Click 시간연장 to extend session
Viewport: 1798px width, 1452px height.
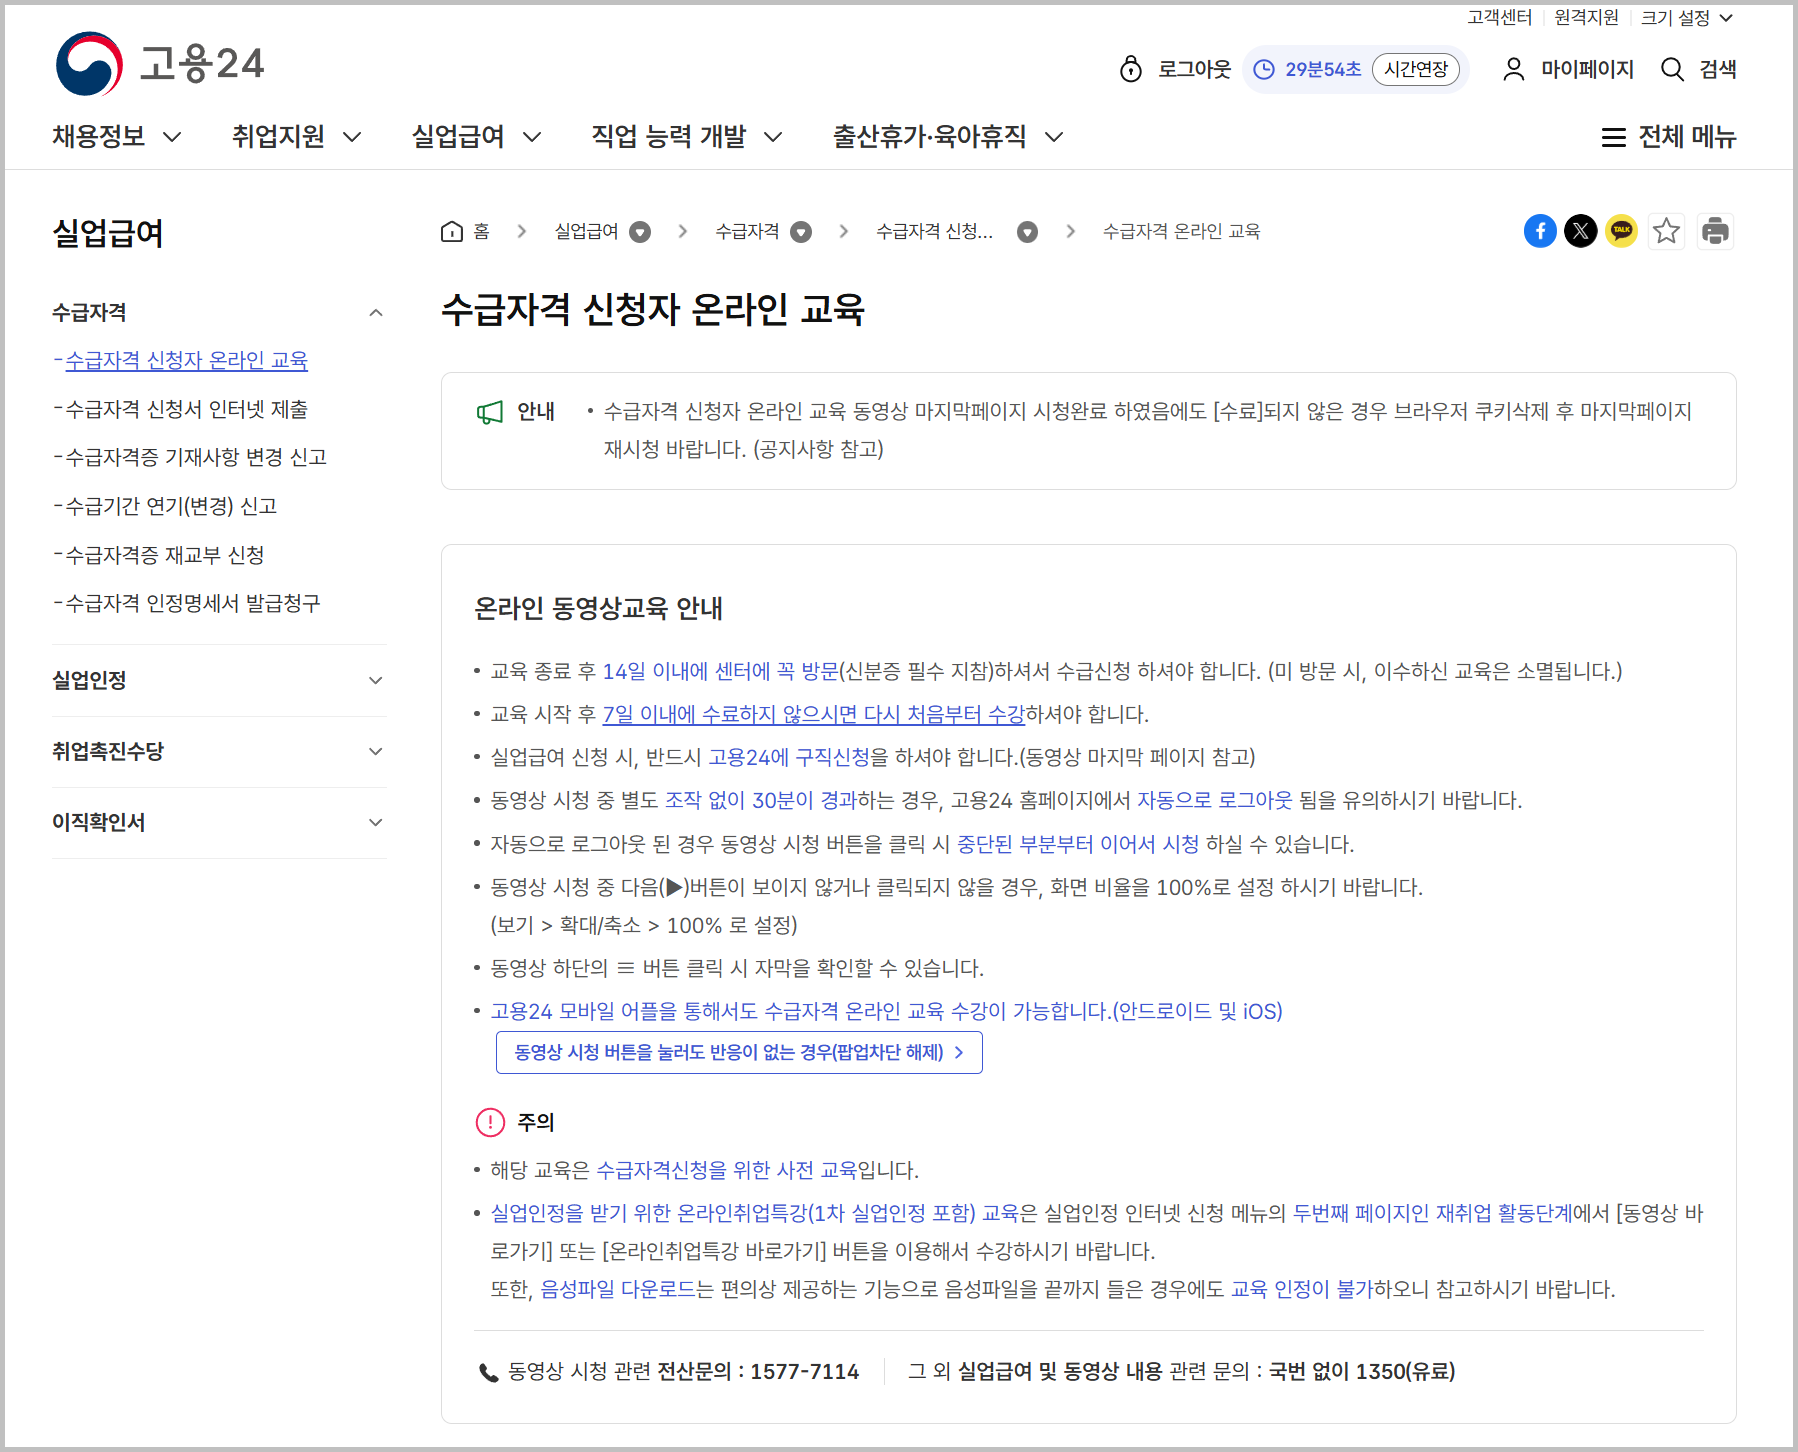(x=1415, y=69)
